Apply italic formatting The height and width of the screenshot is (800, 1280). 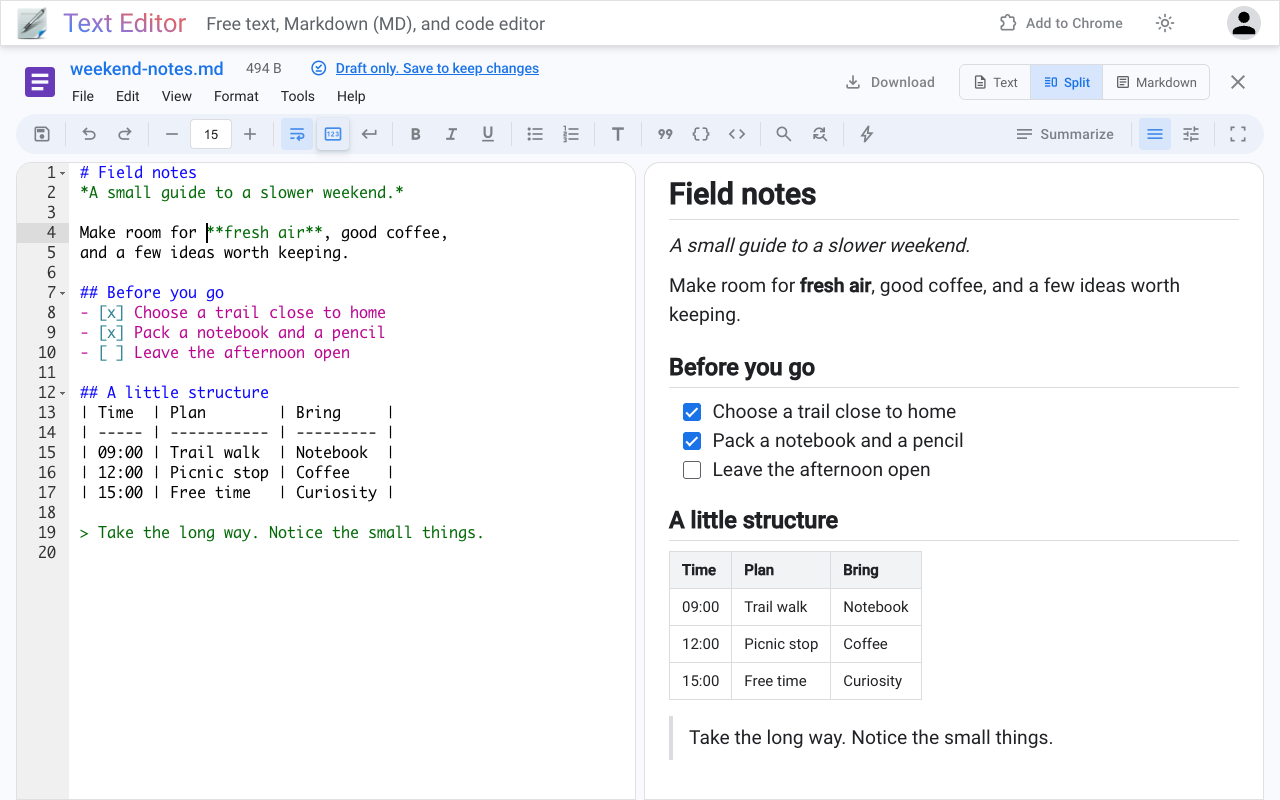pyautogui.click(x=452, y=134)
